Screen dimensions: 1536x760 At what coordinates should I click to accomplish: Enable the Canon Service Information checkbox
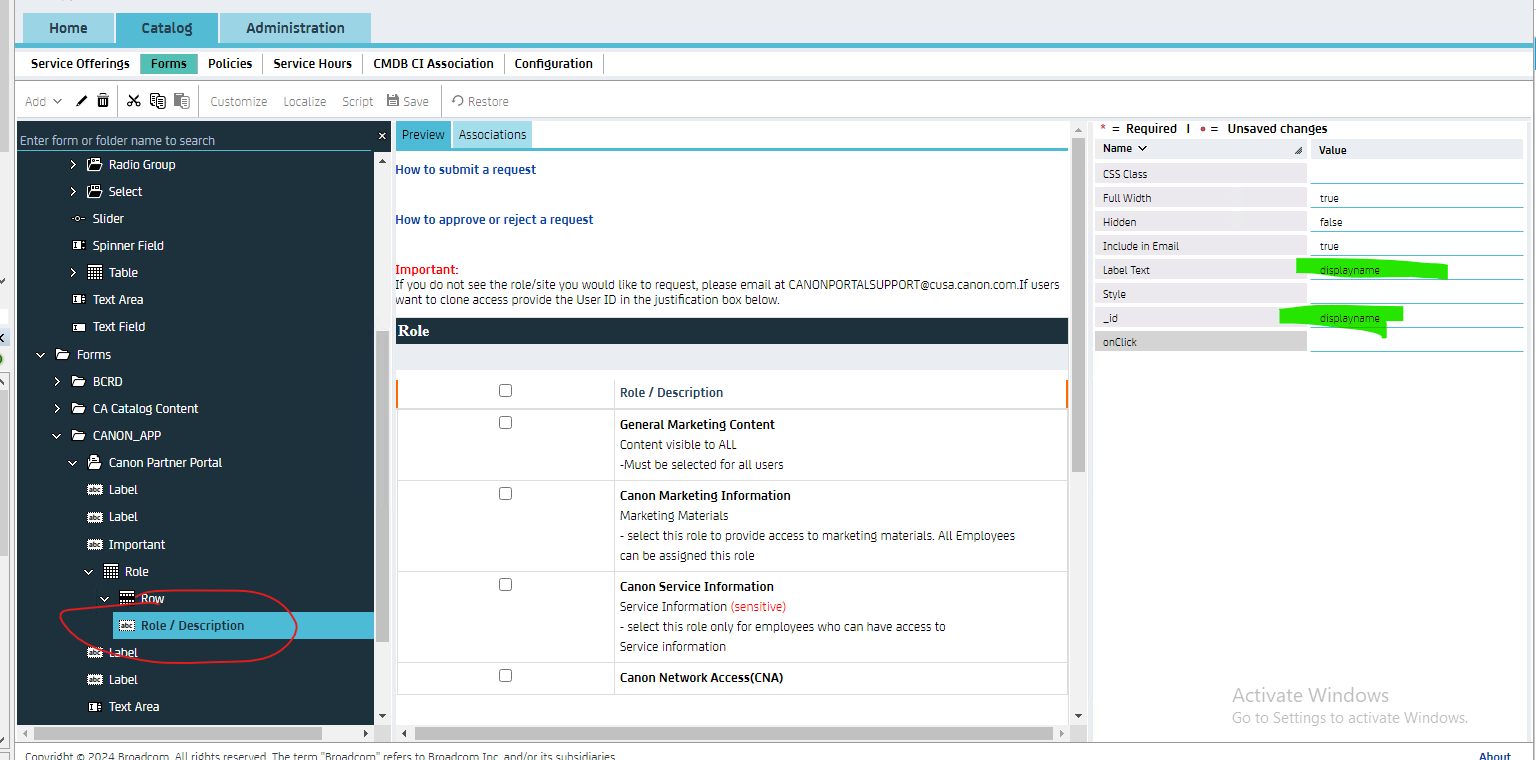pyautogui.click(x=505, y=585)
